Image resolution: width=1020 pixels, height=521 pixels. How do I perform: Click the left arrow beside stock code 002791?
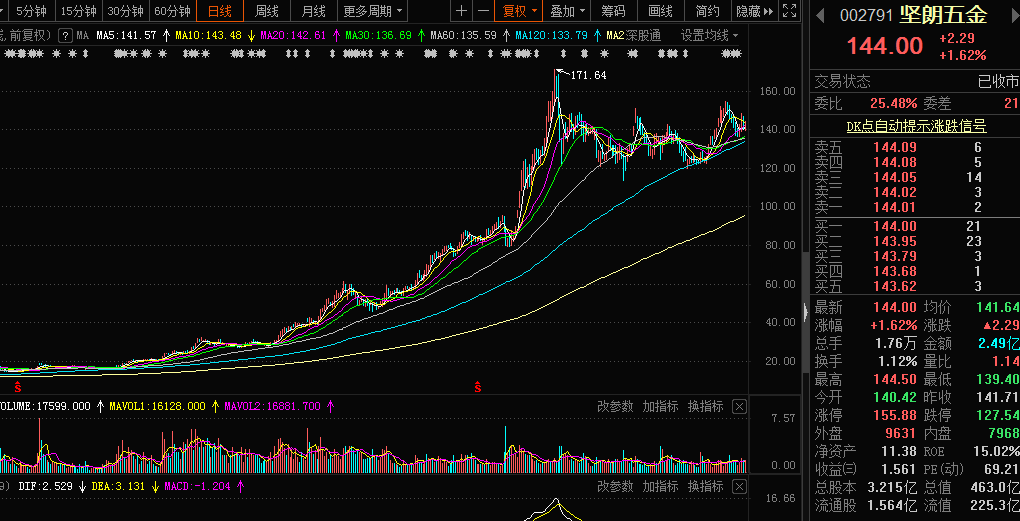click(821, 15)
